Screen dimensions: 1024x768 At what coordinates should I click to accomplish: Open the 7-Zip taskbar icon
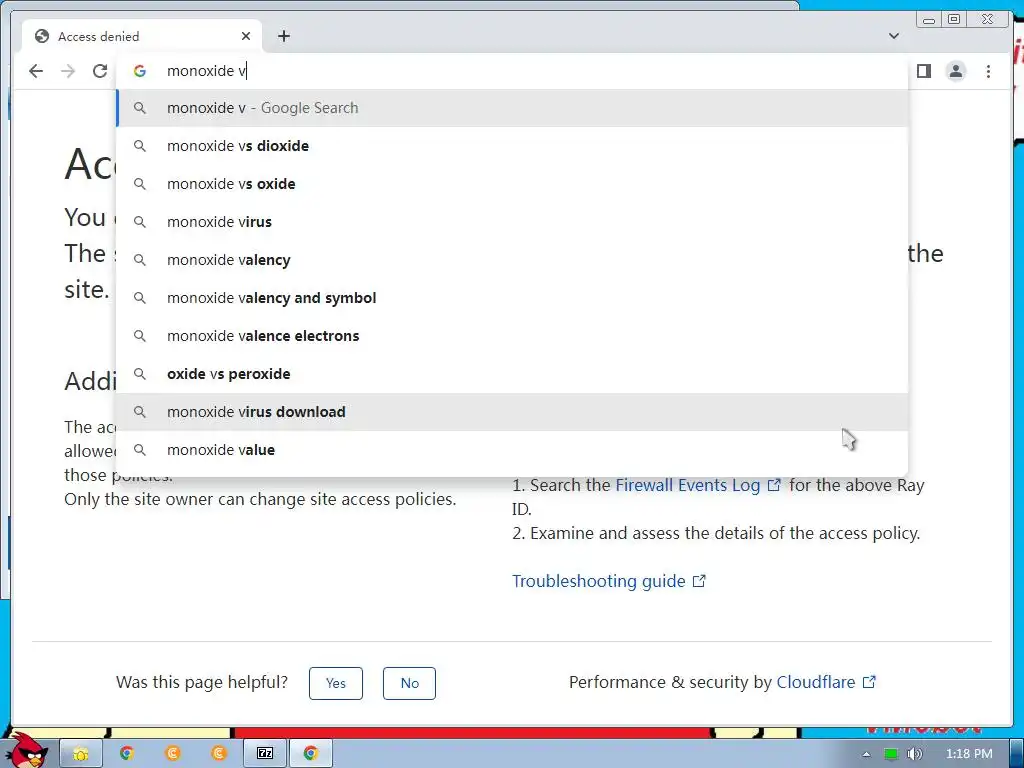(x=265, y=754)
